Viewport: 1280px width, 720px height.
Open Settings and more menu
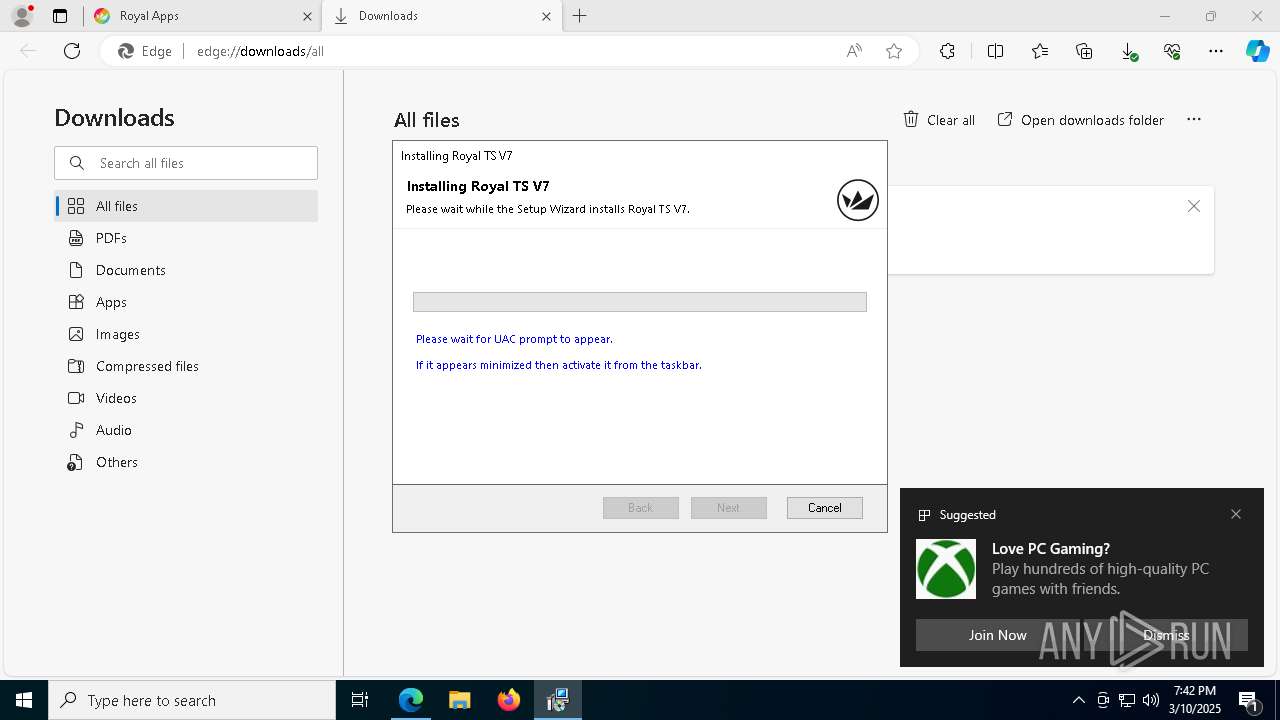pos(1216,51)
